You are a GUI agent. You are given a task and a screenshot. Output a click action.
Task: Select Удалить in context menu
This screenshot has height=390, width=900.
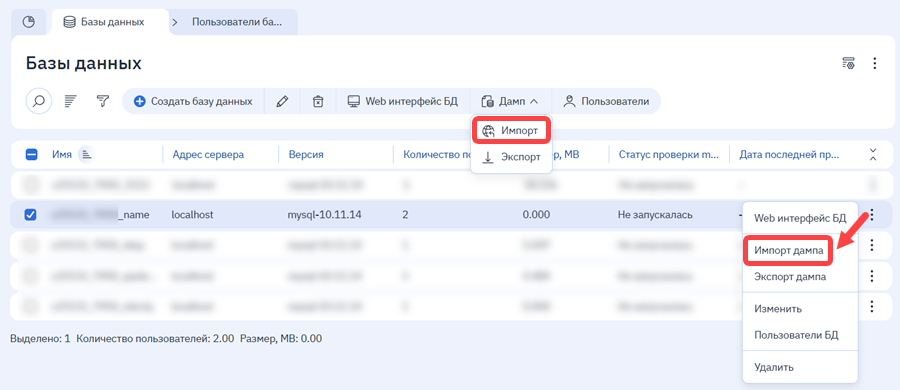(x=774, y=366)
